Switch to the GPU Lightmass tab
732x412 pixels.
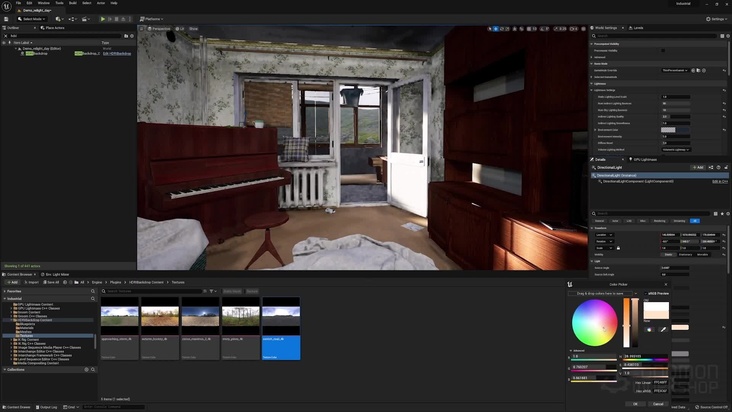[644, 160]
